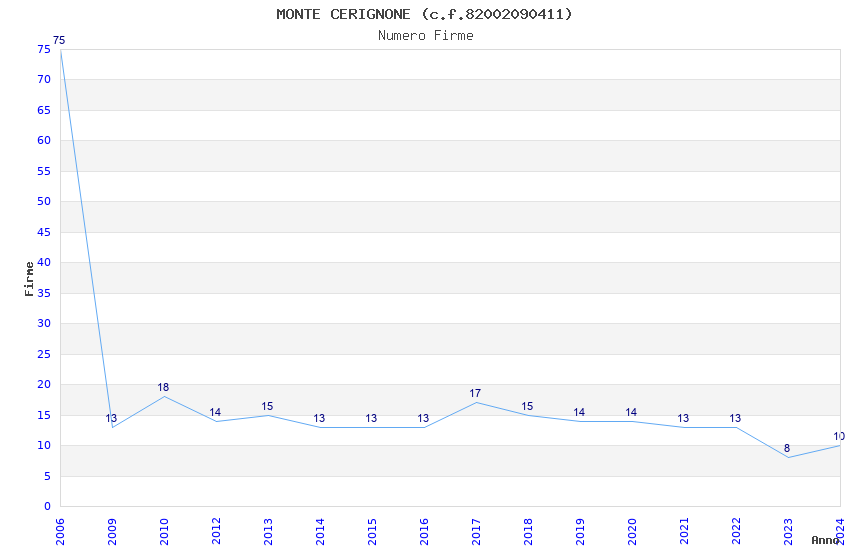Select the 2010 year label on the x-axis
Viewport: 850px width, 550px height.
click(x=164, y=532)
